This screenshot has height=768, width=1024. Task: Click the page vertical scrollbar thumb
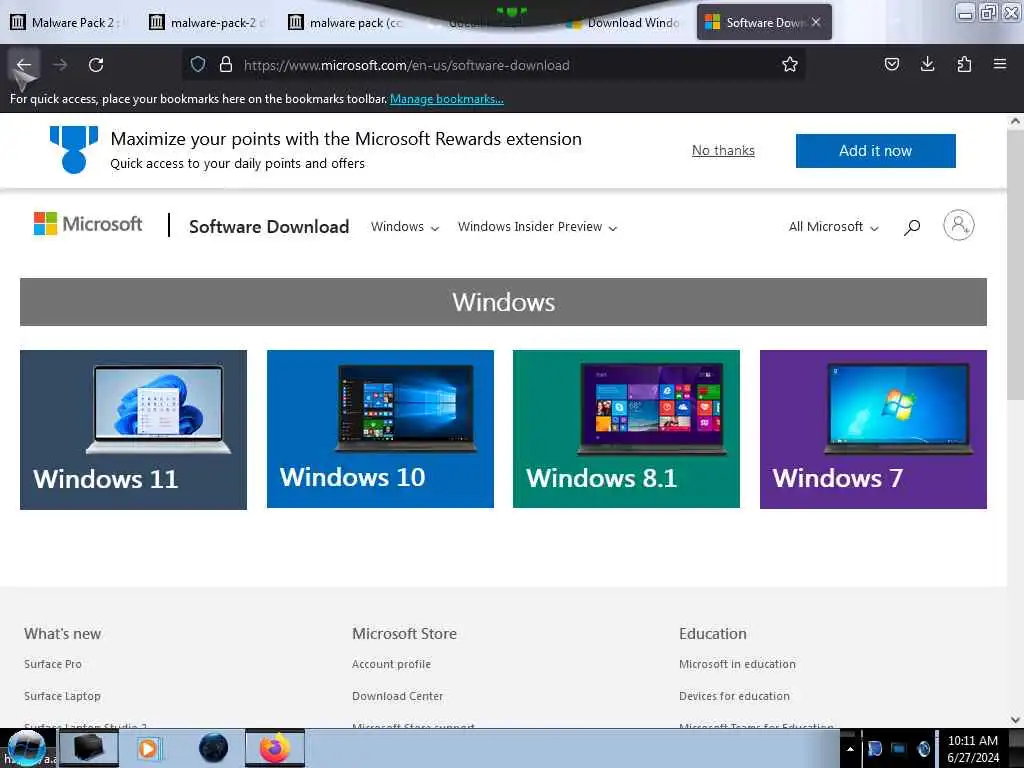1016,264
